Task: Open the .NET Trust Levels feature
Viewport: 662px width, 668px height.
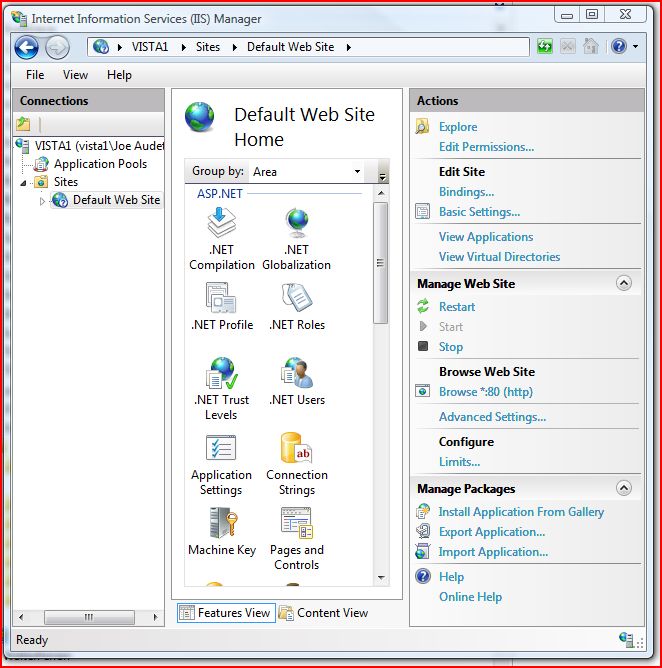Action: click(x=222, y=389)
